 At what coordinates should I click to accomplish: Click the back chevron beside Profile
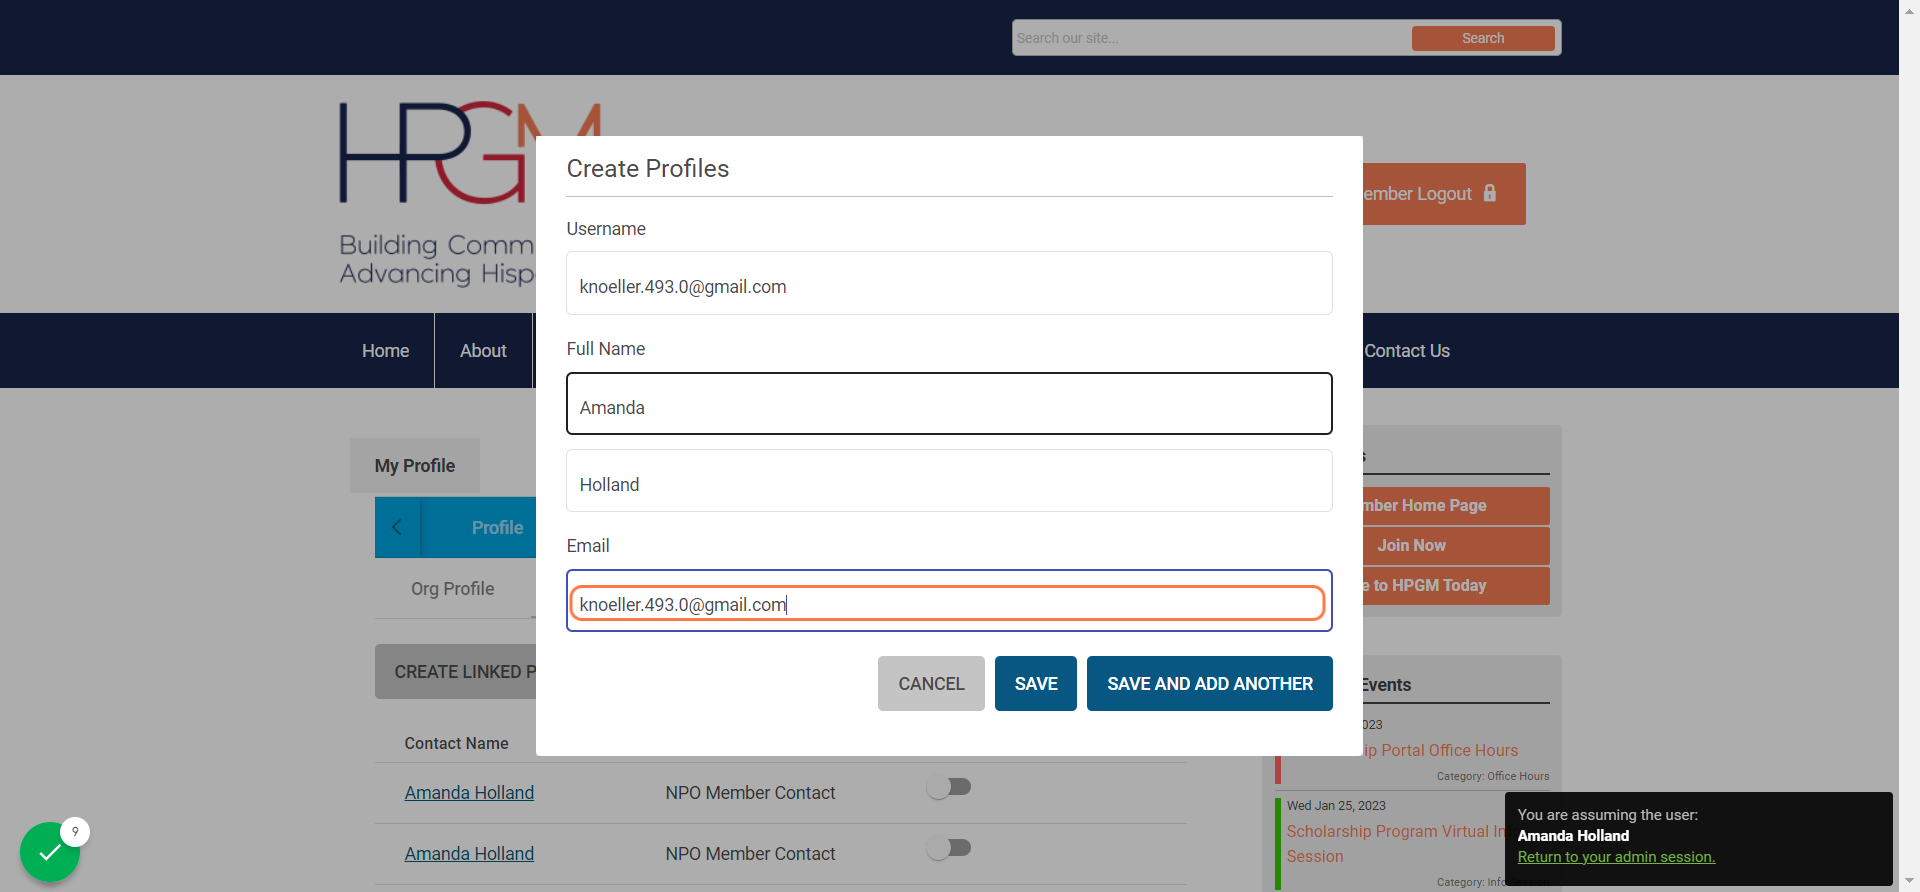(397, 527)
